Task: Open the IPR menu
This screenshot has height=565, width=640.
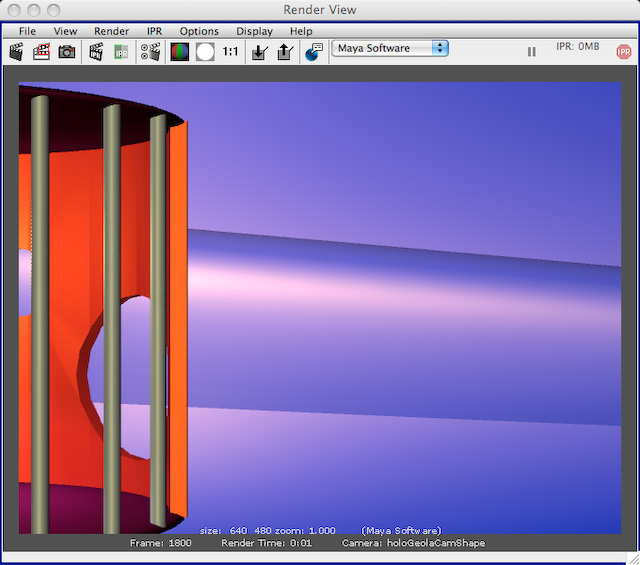Action: (x=154, y=31)
